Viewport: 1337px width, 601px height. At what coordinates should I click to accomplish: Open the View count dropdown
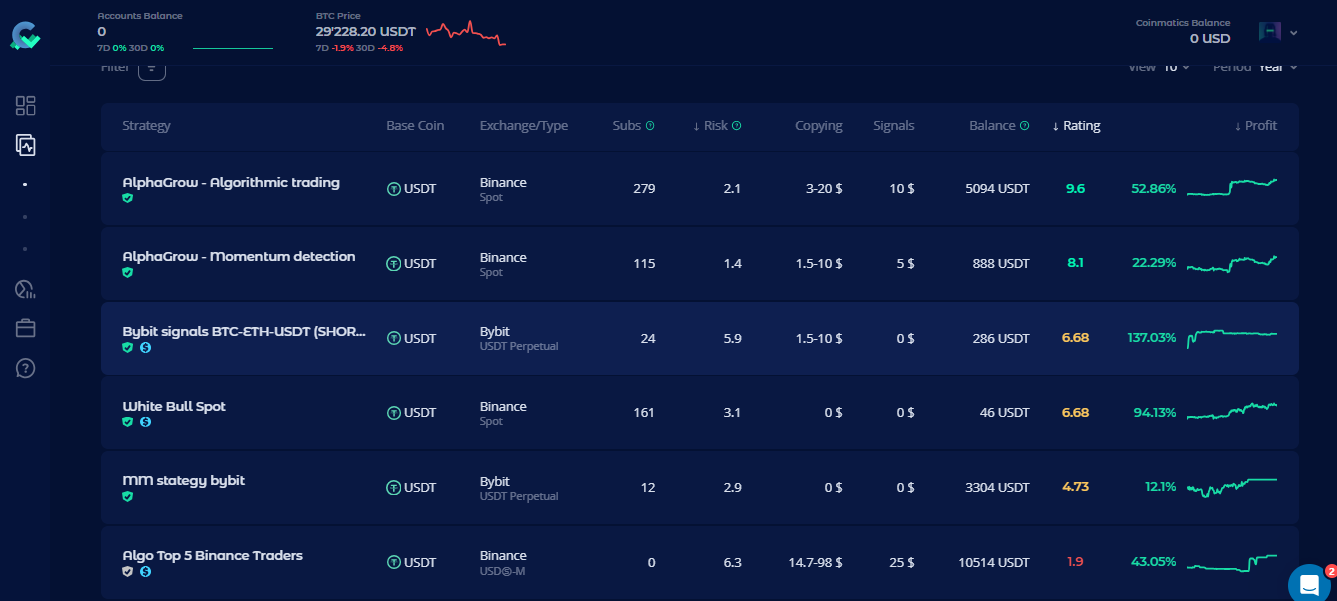(x=1176, y=67)
